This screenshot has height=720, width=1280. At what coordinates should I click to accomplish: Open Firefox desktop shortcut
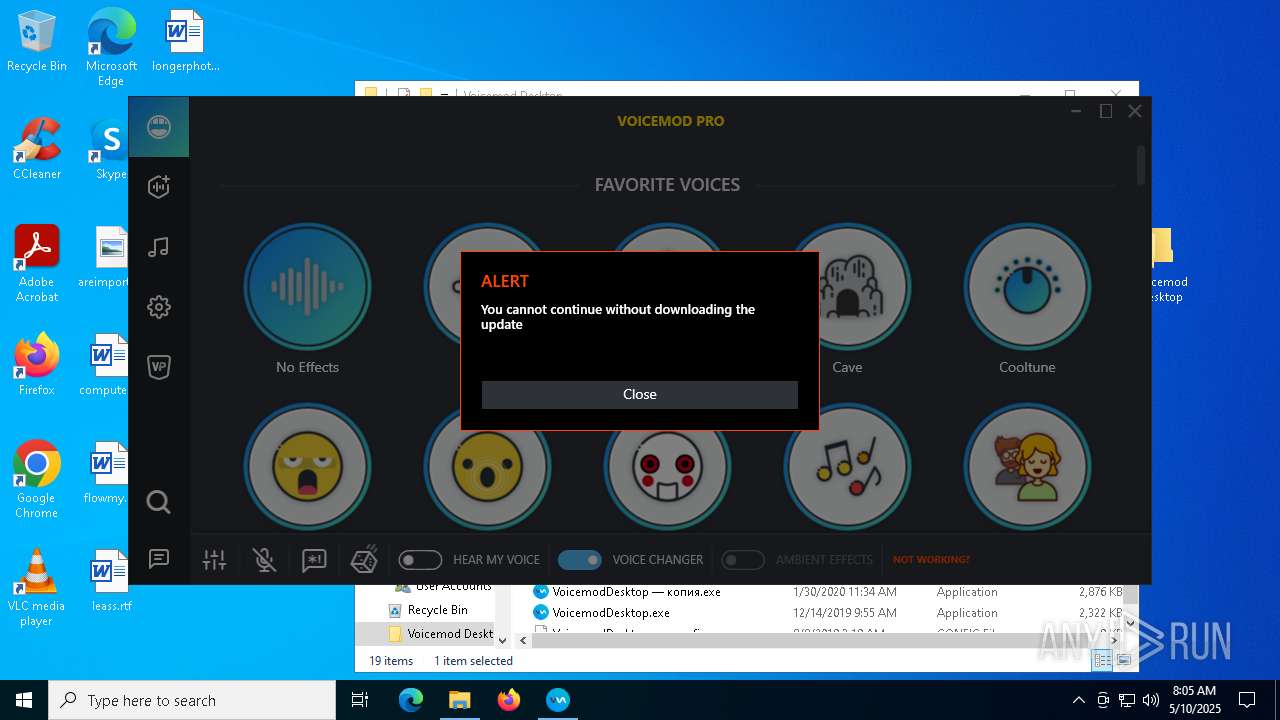coord(37,365)
